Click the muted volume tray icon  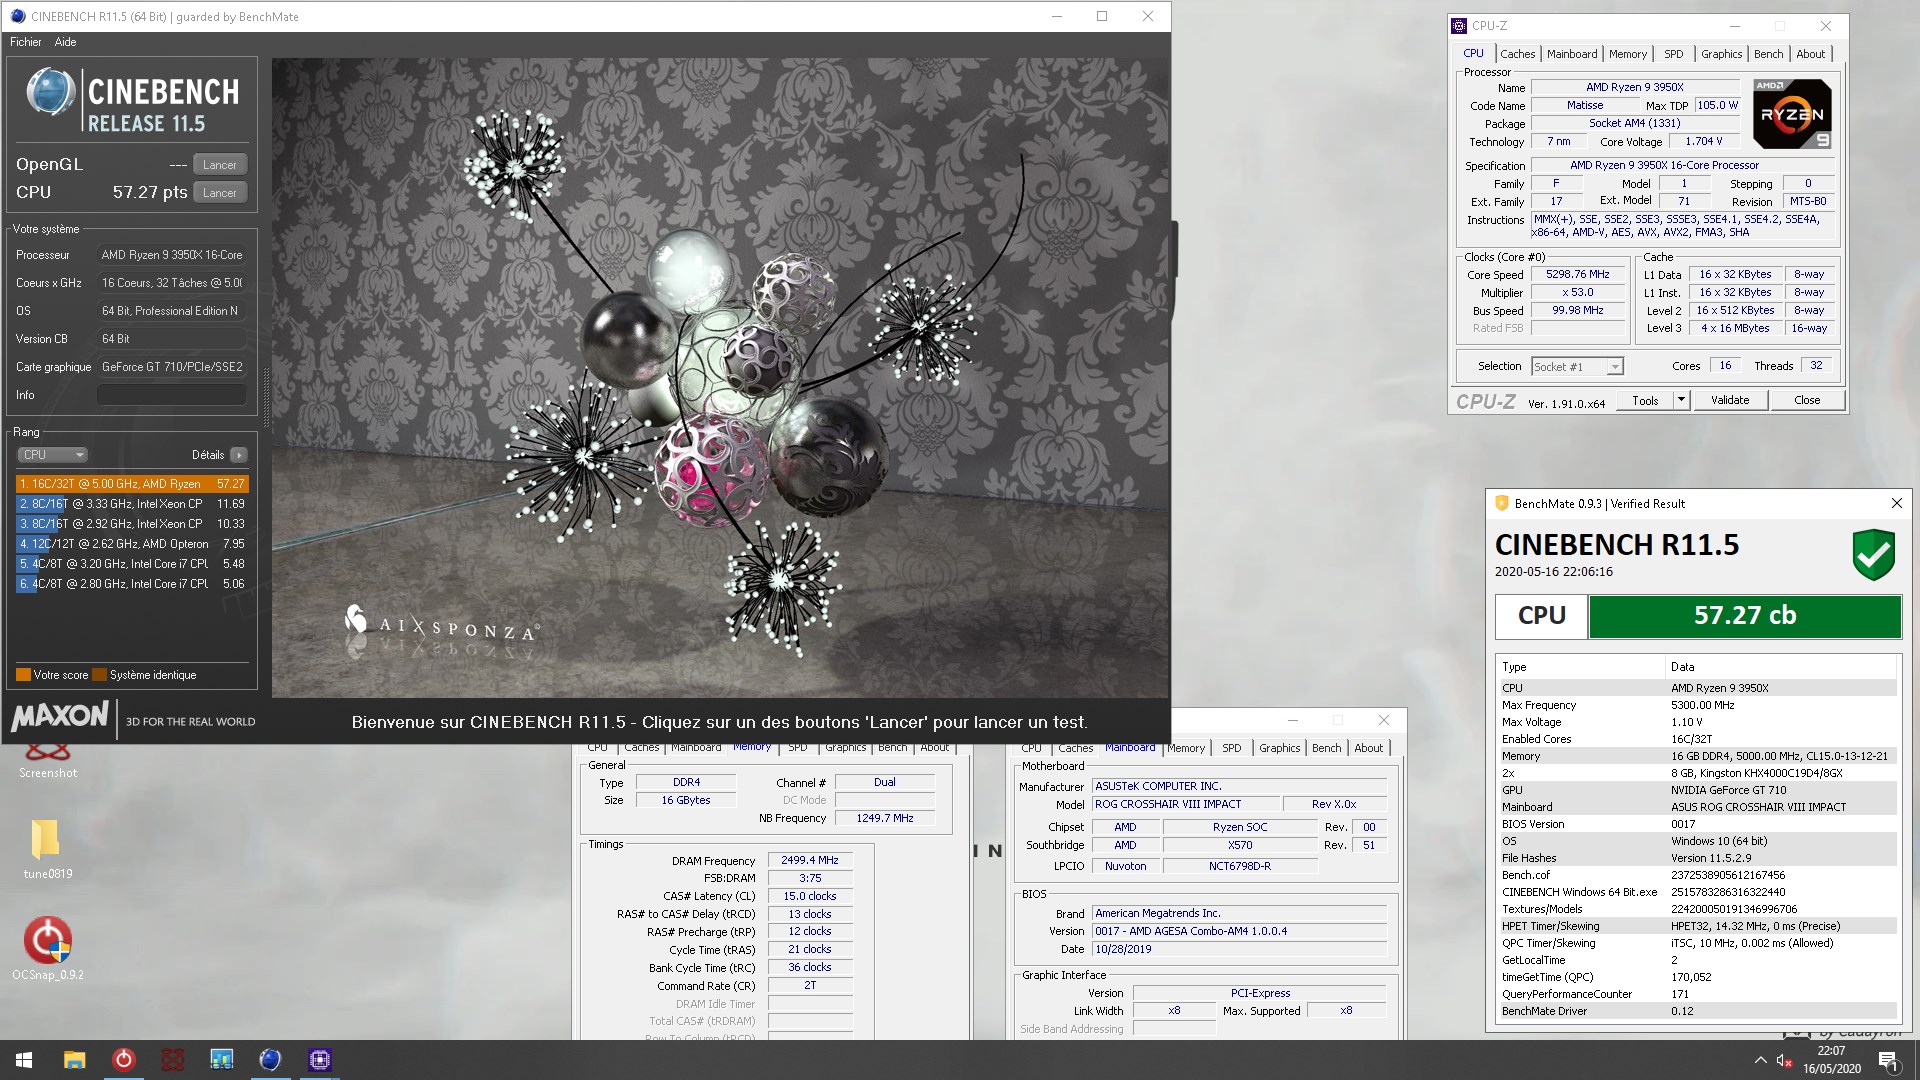[1785, 1060]
